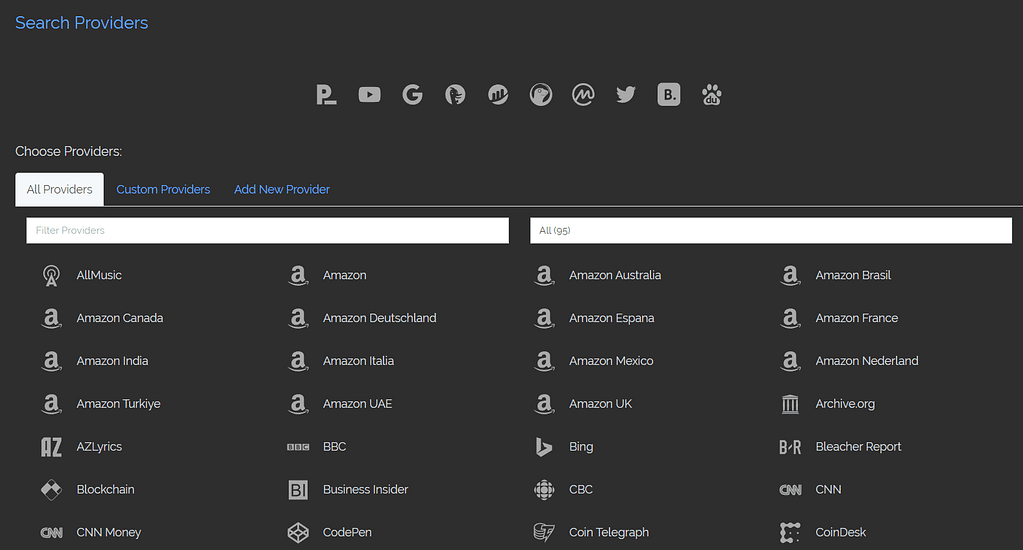Select the CoinMarketCap M icon
Screen dimensions: 1023x550
click(583, 95)
